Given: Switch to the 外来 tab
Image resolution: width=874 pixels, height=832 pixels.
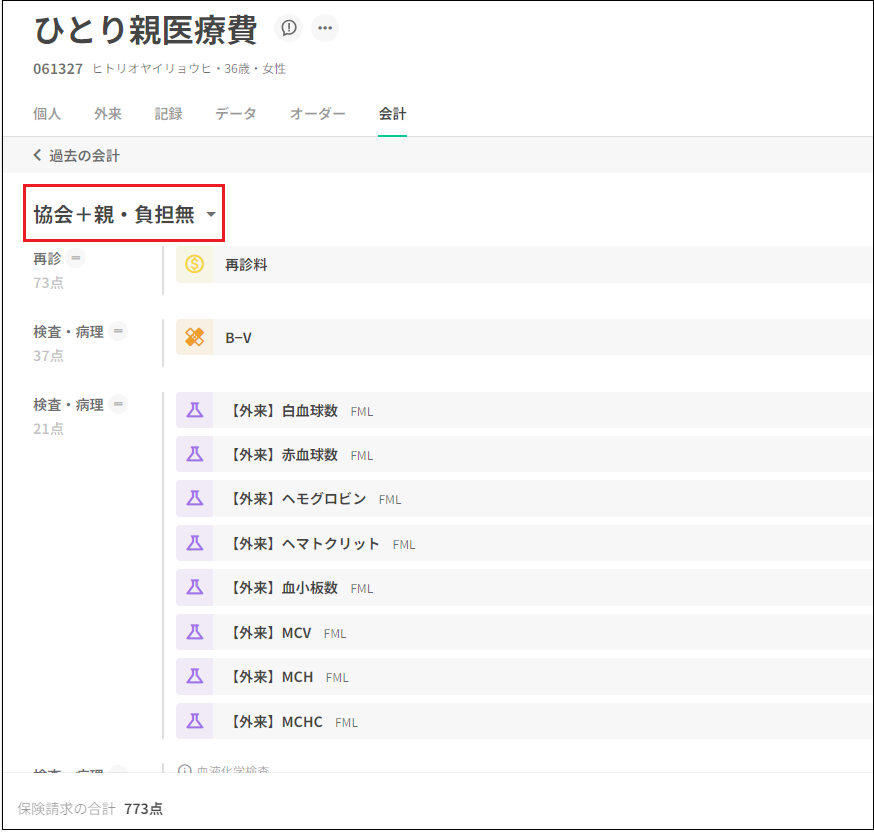Looking at the screenshot, I should [x=108, y=114].
